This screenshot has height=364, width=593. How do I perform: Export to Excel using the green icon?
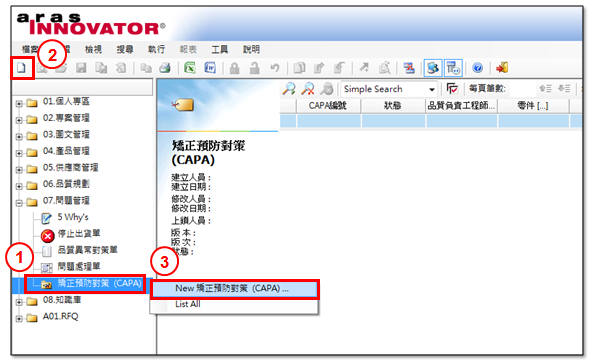coord(190,68)
